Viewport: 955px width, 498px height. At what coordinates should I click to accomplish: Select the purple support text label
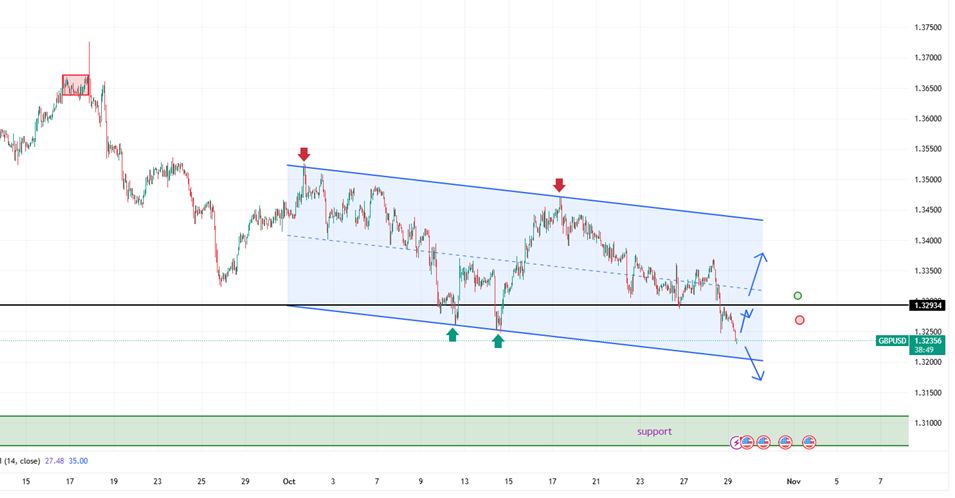point(654,432)
